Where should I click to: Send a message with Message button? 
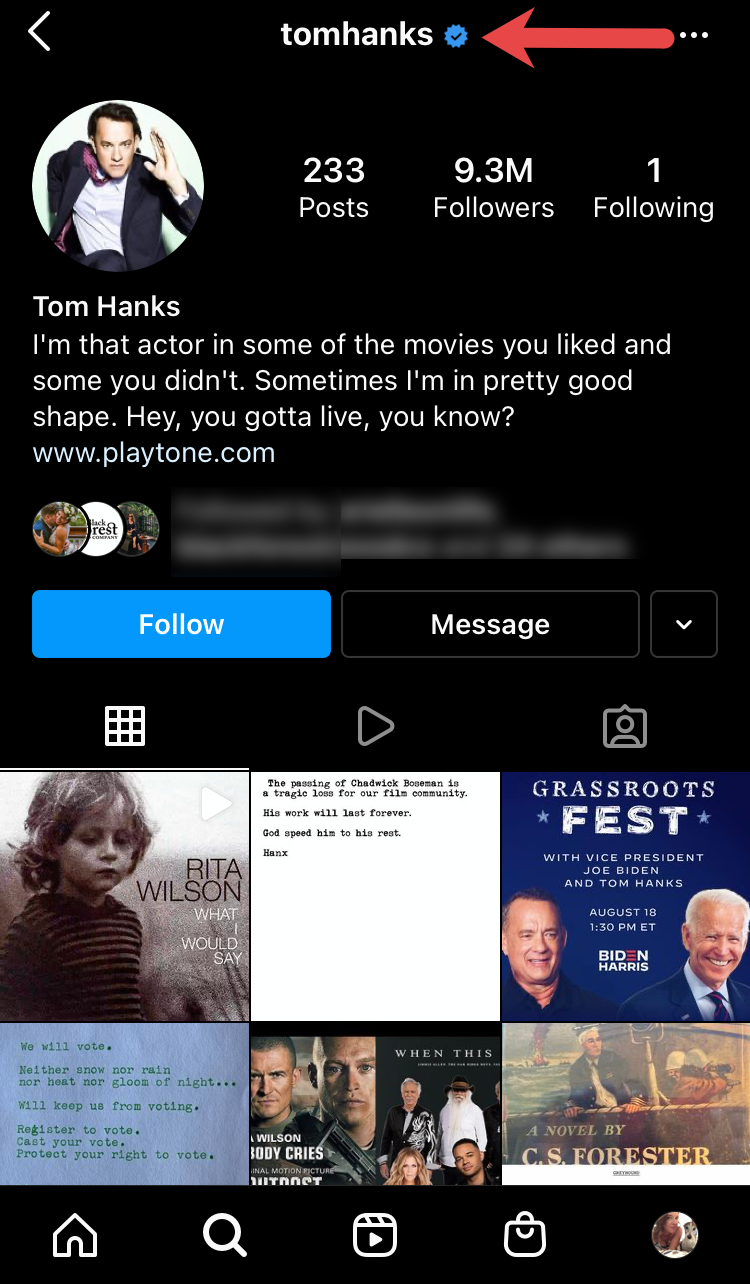(490, 624)
